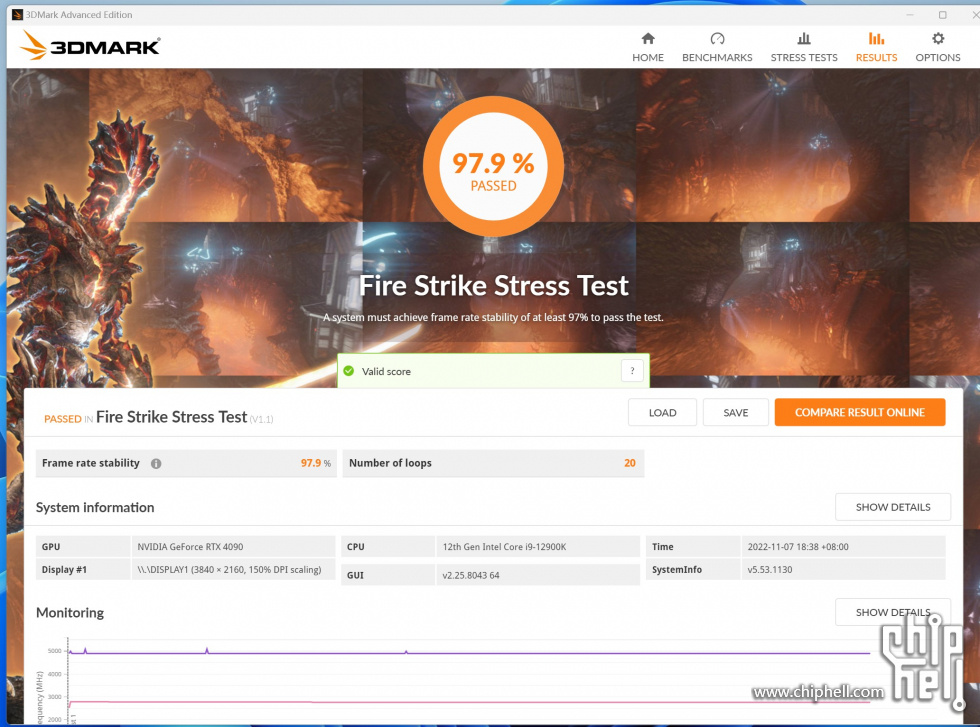The height and width of the screenshot is (727, 980).
Task: Click the Valid score label
Action: (386, 371)
